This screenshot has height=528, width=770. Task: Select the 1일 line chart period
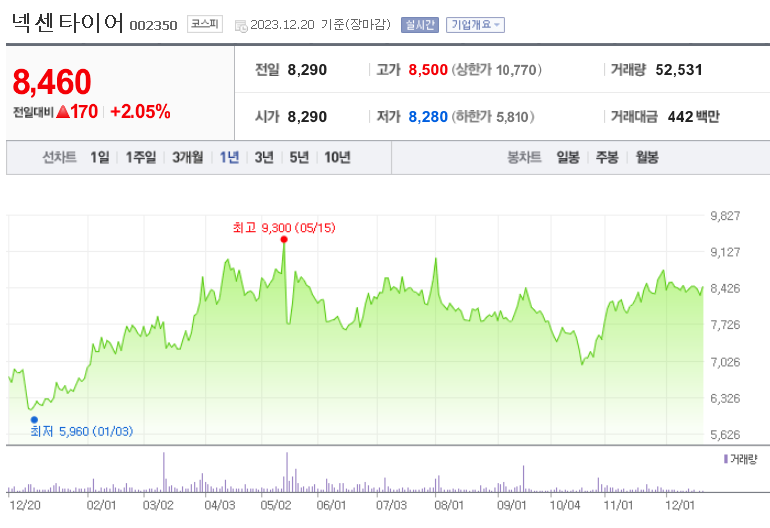point(100,157)
